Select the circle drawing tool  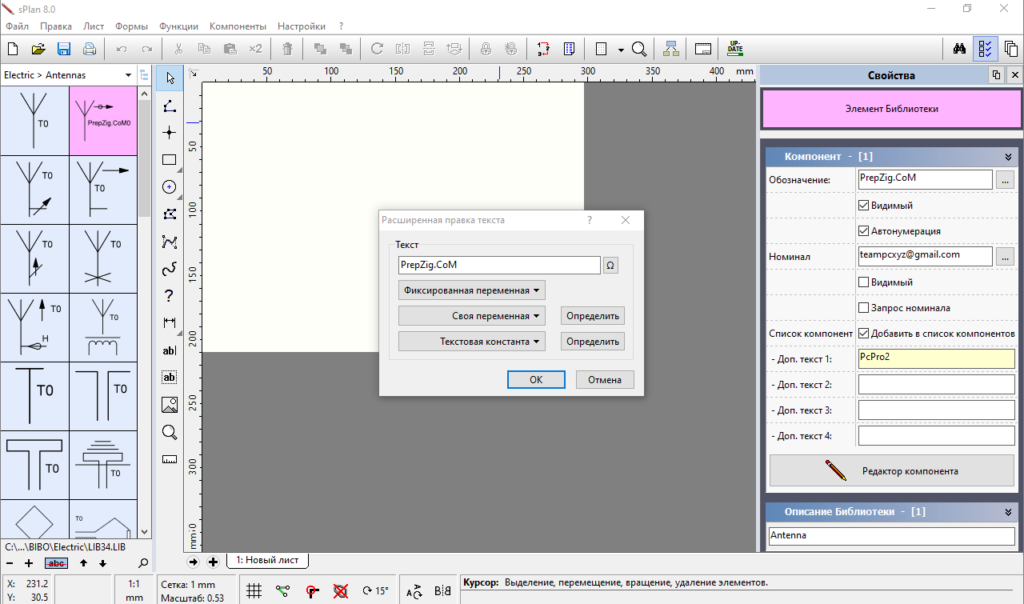coord(169,187)
